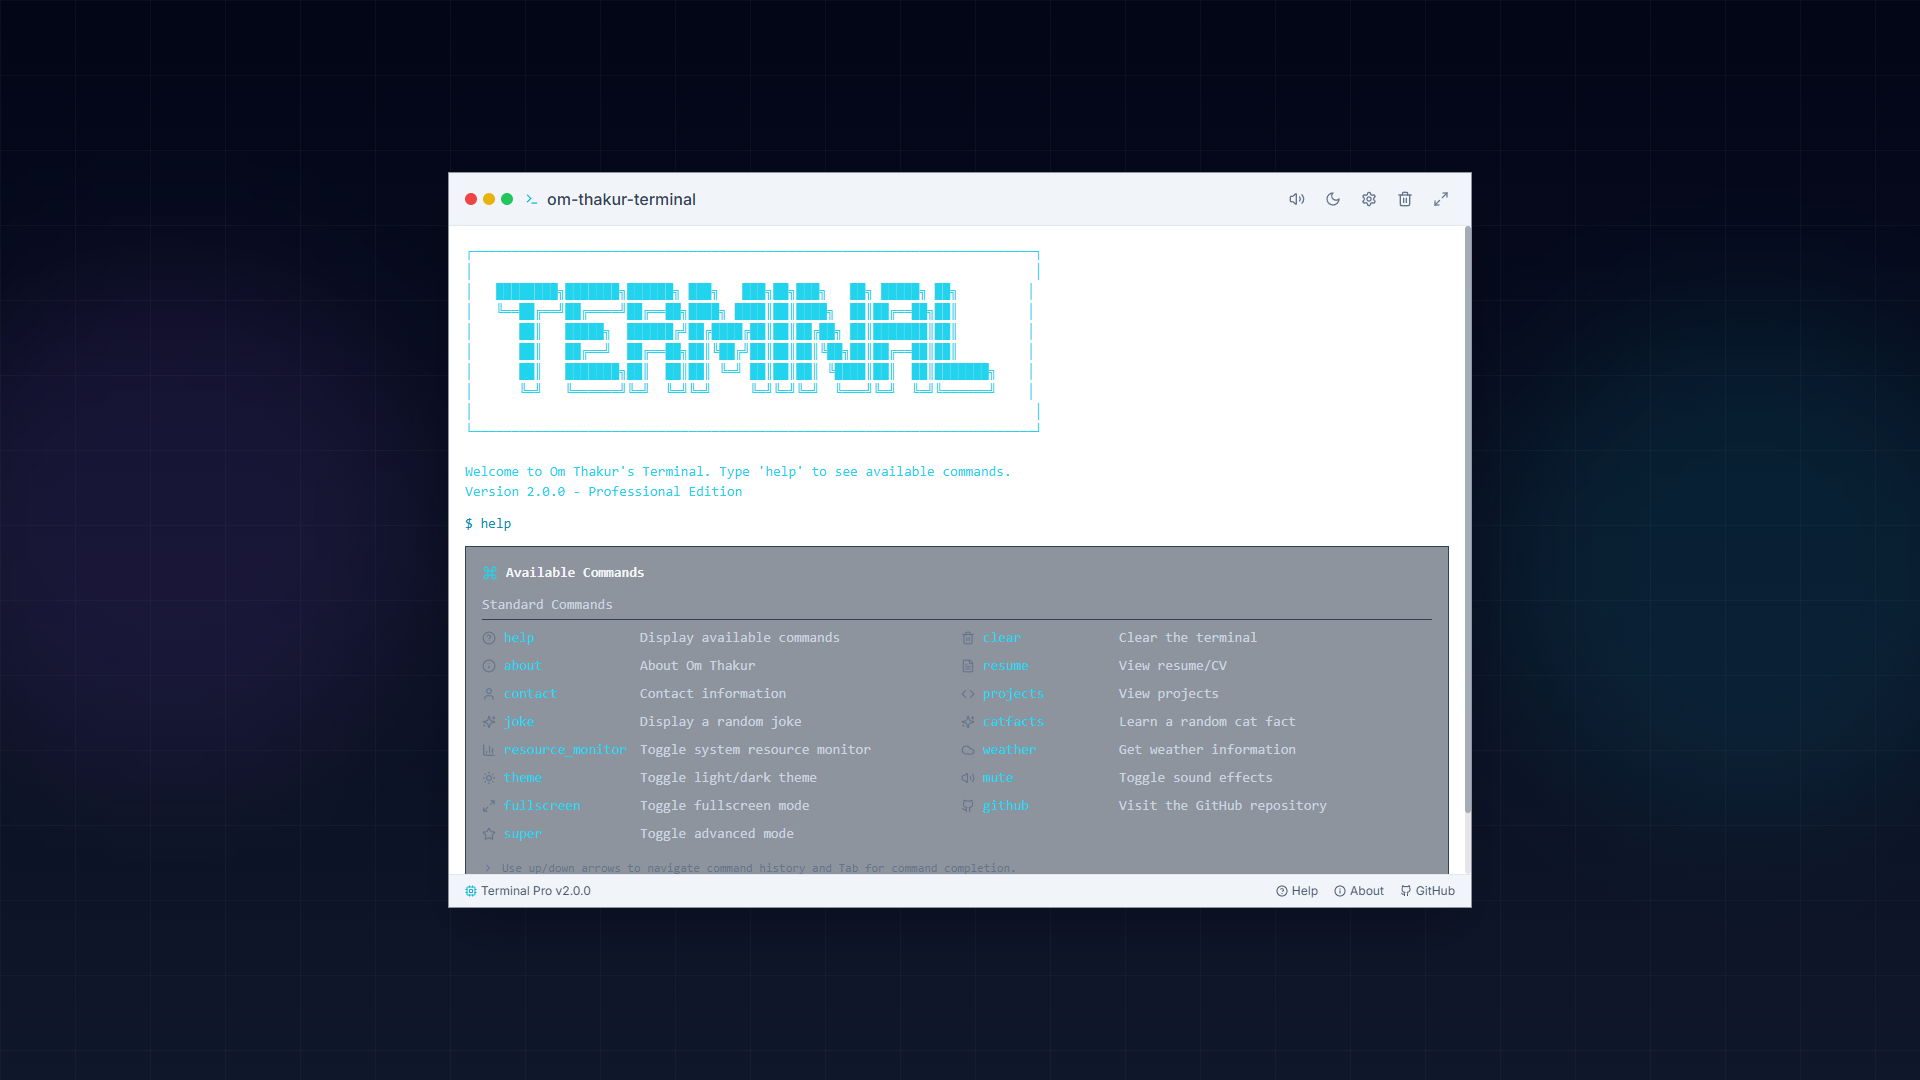Image resolution: width=1920 pixels, height=1080 pixels.
Task: Click About in the status bar
Action: click(x=1358, y=890)
